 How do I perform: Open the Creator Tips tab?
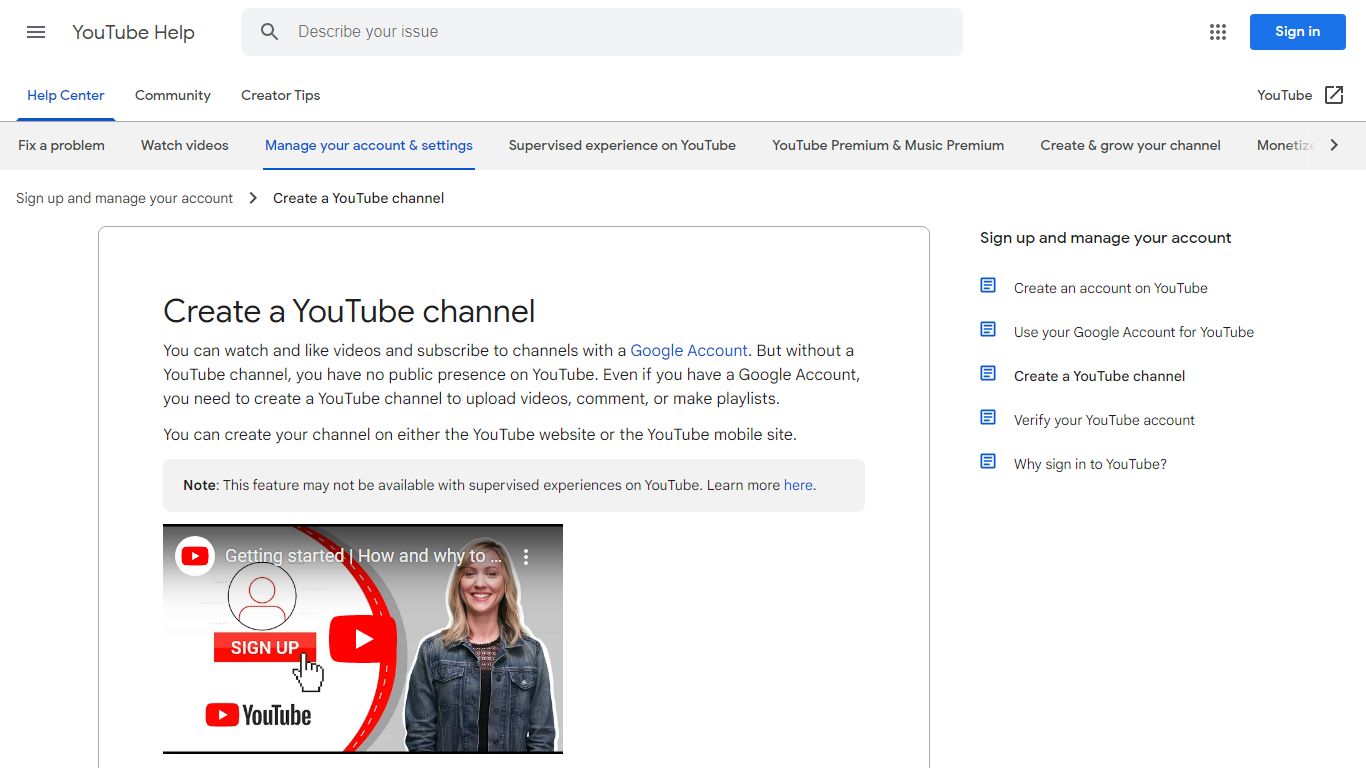point(280,96)
